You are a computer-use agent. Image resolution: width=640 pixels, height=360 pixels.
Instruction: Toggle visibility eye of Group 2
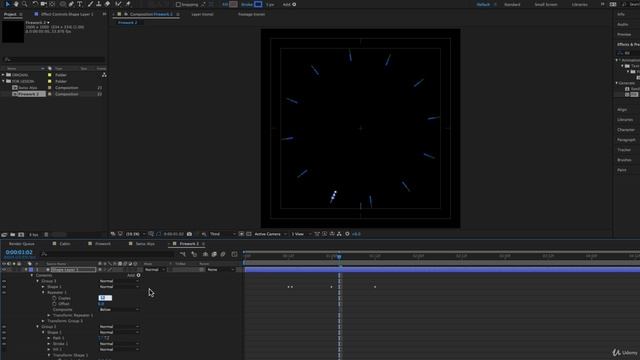(x=4, y=327)
